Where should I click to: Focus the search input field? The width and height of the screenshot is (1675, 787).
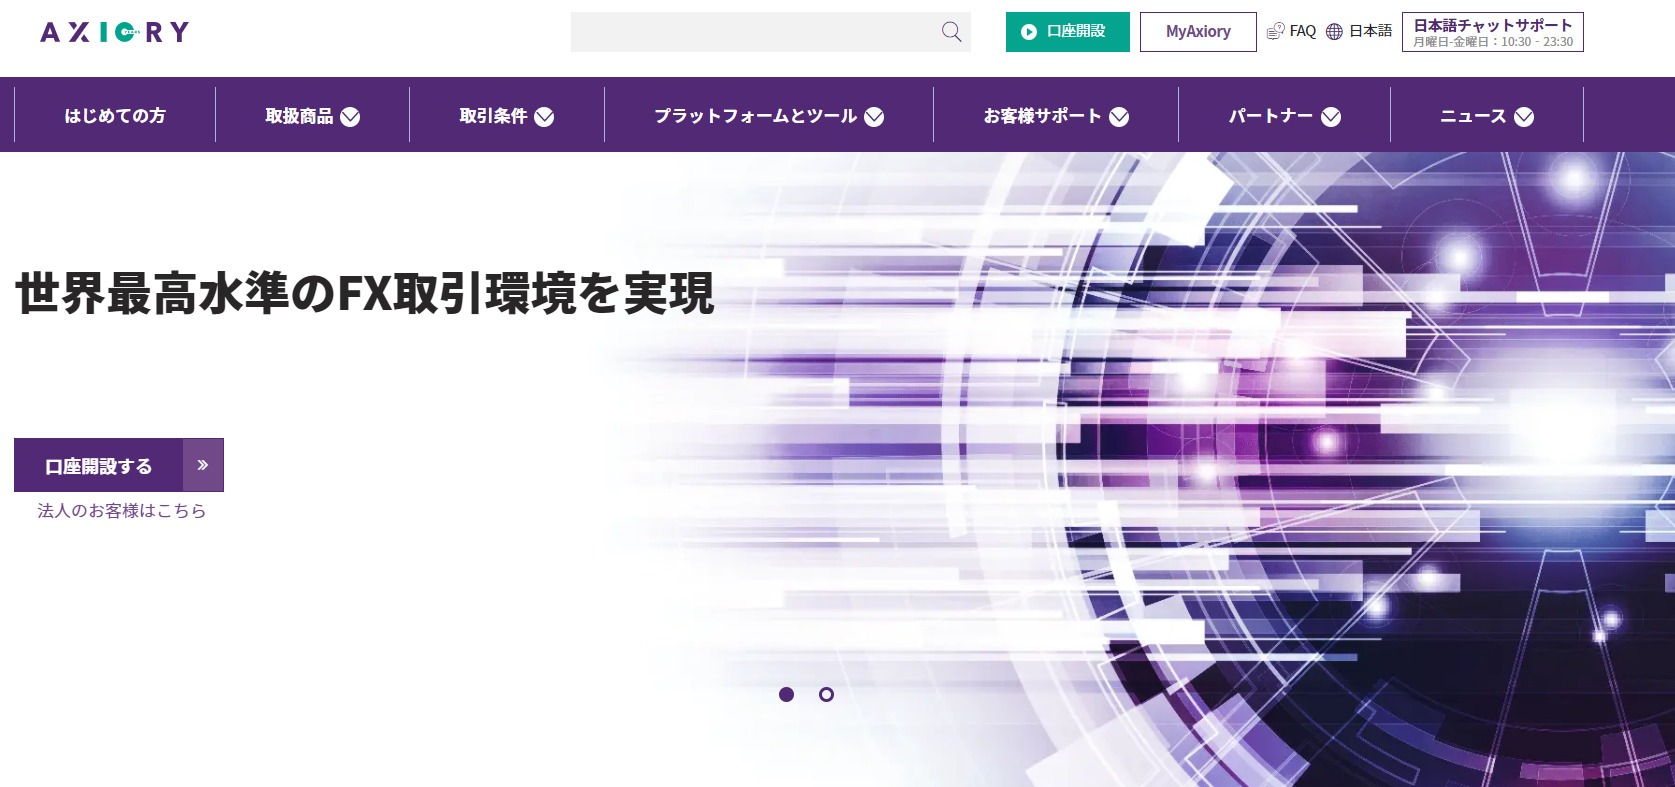[770, 32]
